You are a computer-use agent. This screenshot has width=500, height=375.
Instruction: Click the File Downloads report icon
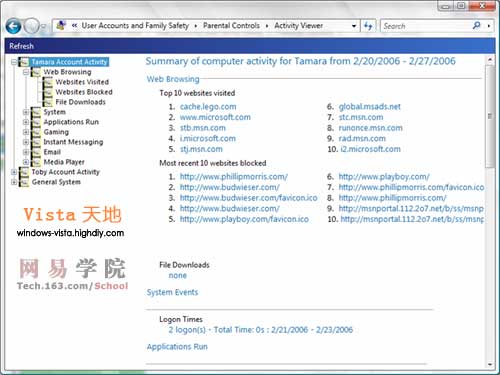(x=48, y=102)
